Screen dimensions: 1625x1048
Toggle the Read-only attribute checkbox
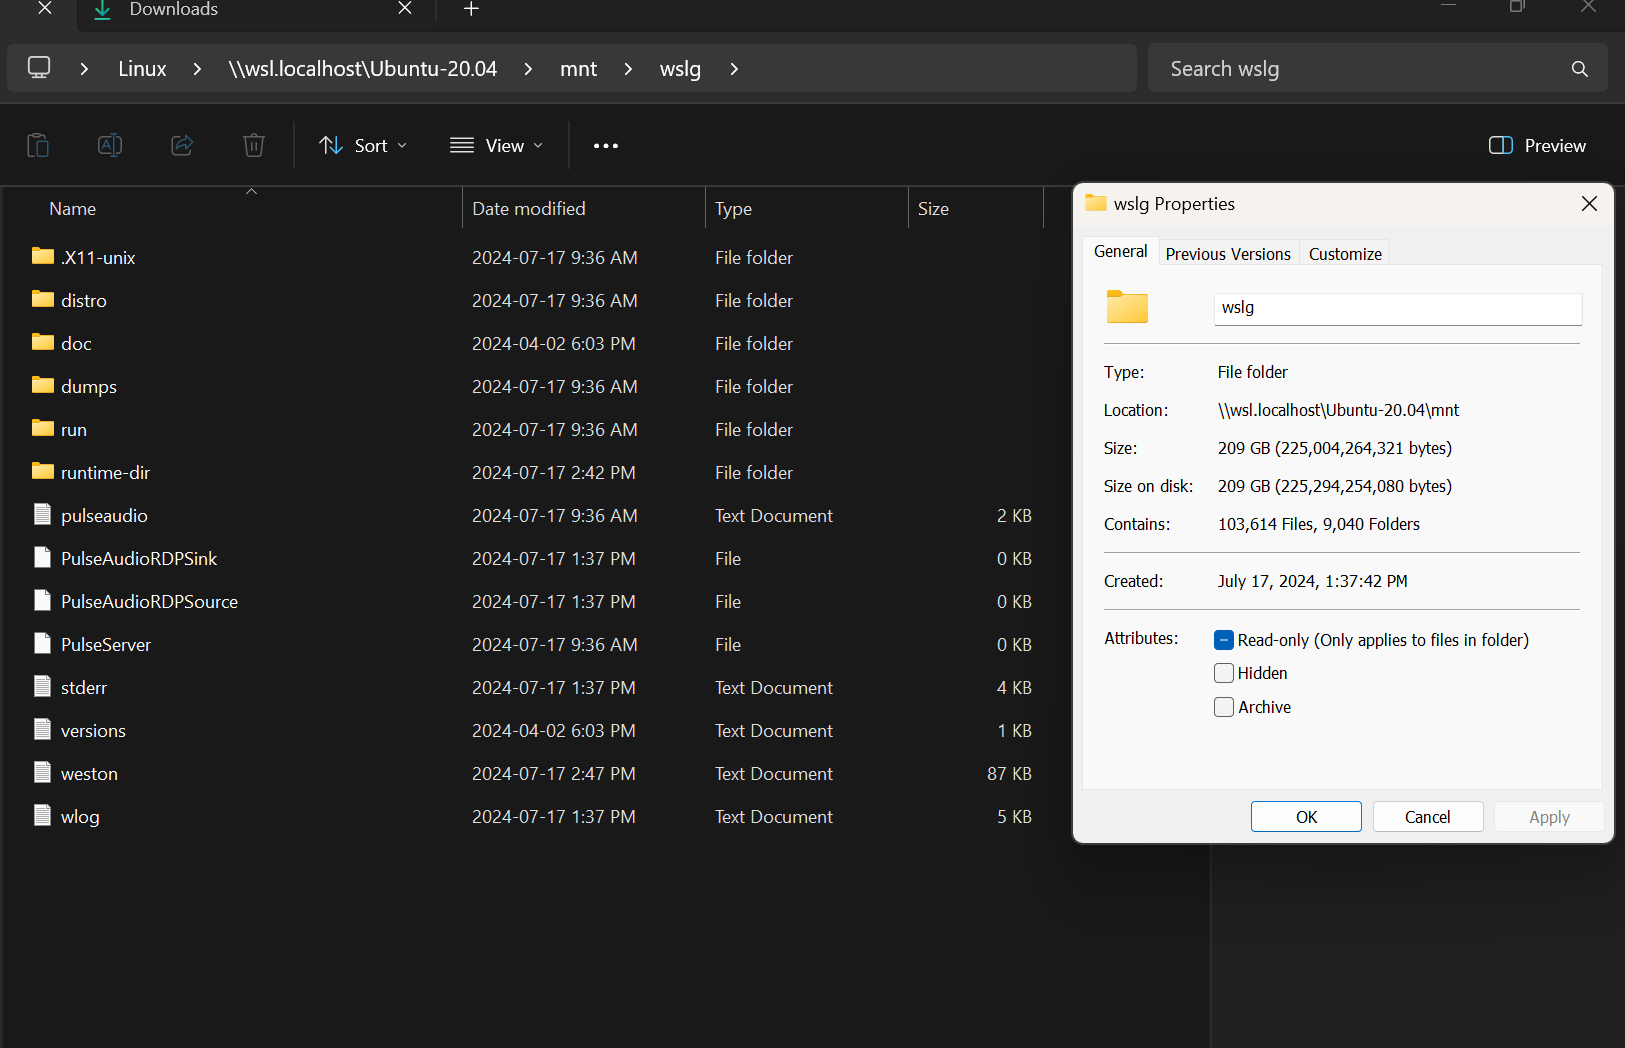click(1224, 640)
